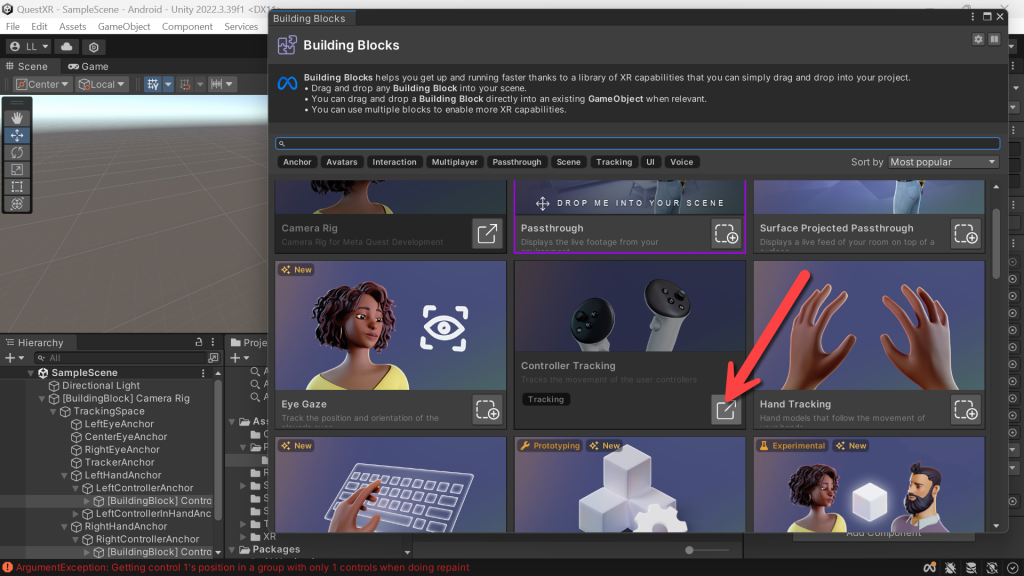Open the Component menu
The width and height of the screenshot is (1024, 576).
coord(187,27)
